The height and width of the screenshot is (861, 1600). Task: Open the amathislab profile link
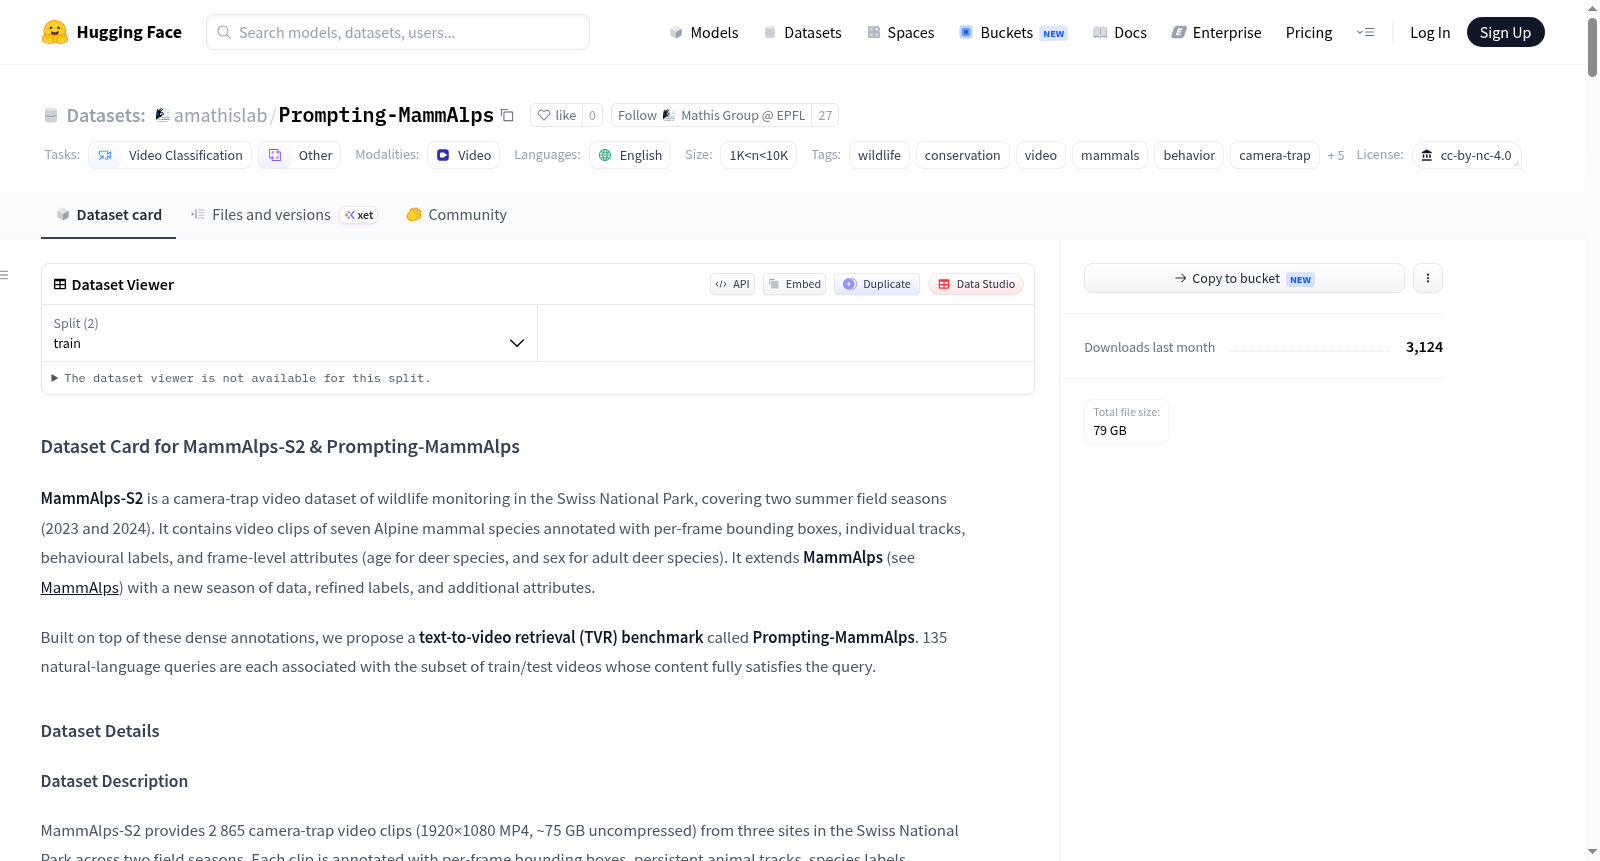[220, 115]
